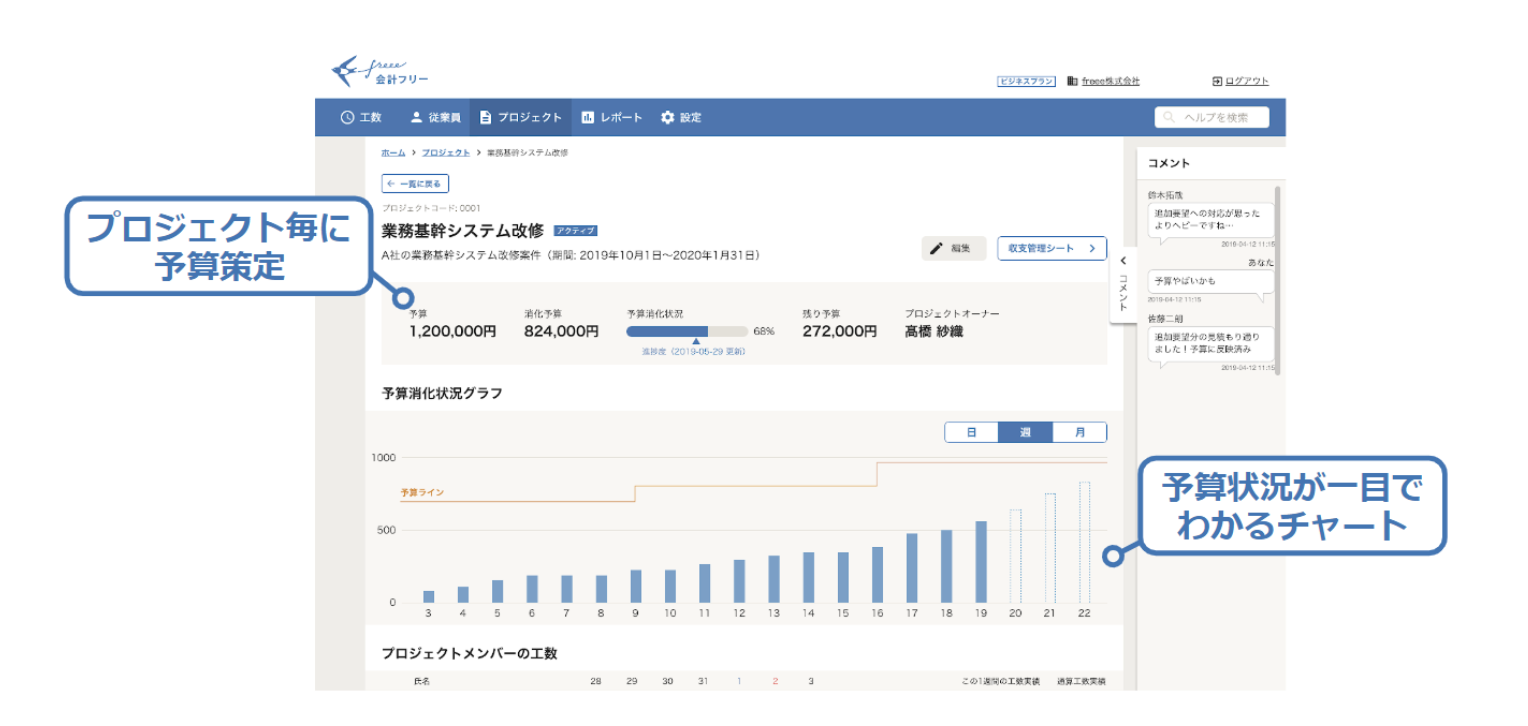Click the chart bar for week 3

[429, 596]
